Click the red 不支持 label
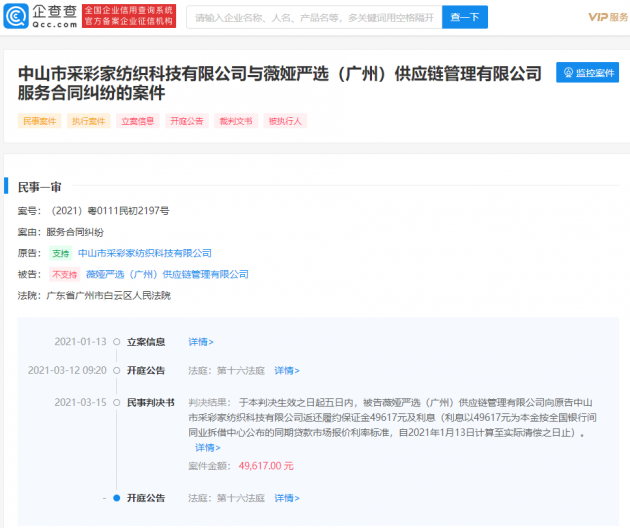Screen dimensions: 630x528 64,274
